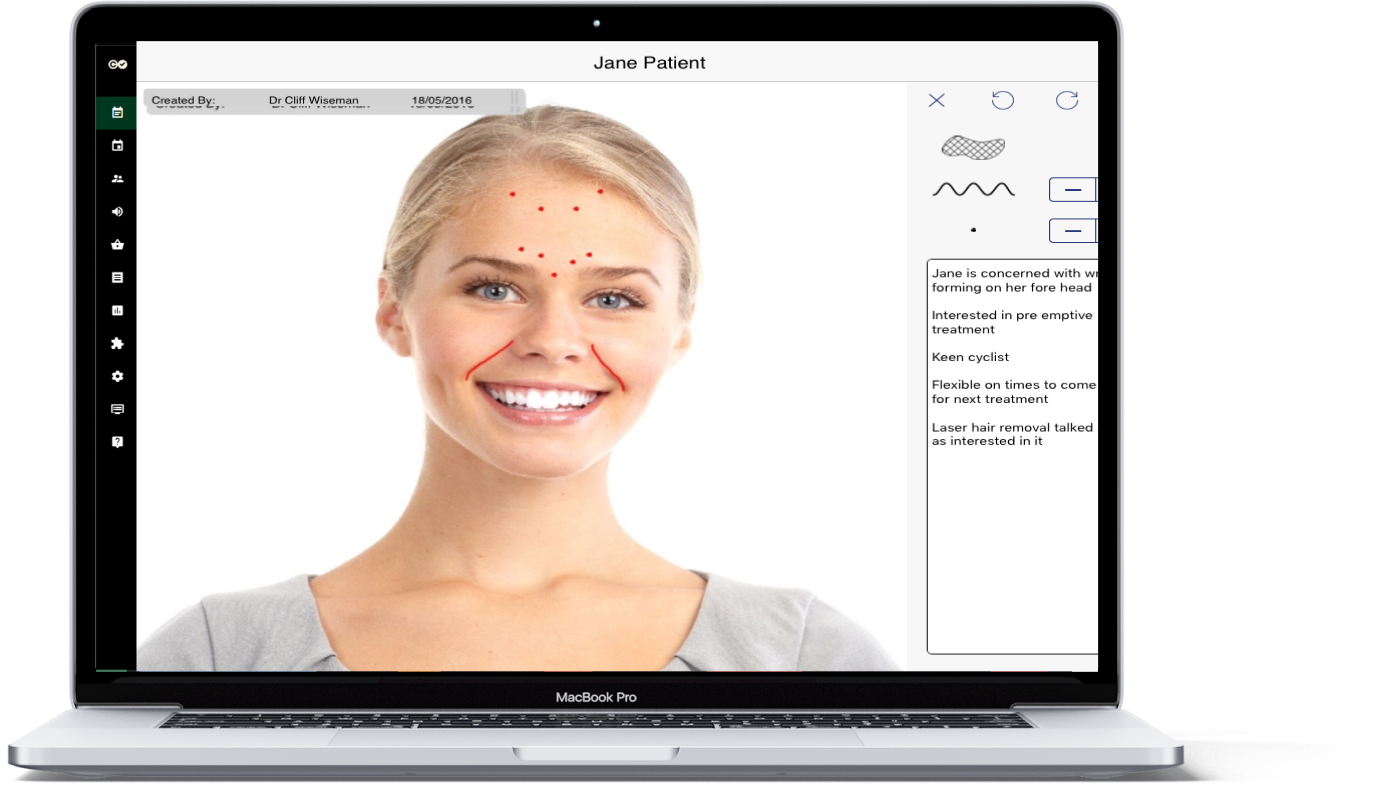The width and height of the screenshot is (1389, 788).
Task: Select the dot marker tool
Action: [973, 230]
